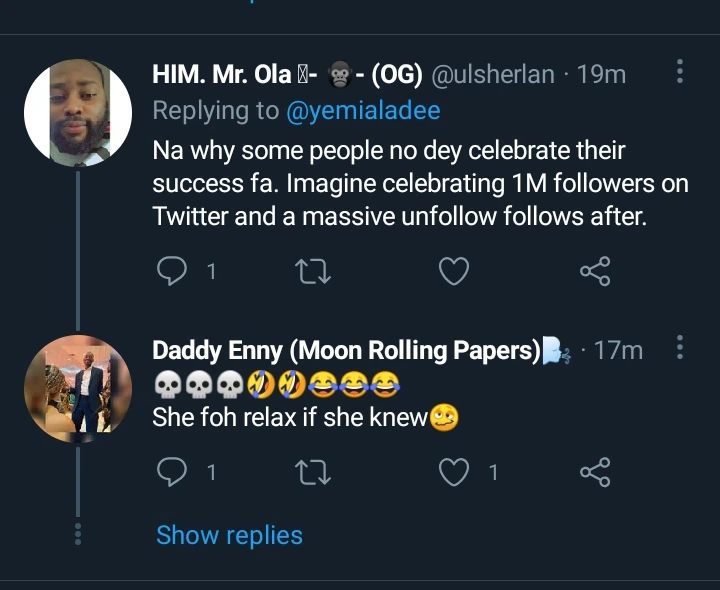The width and height of the screenshot is (720, 590).
Task: Reply to Mr. Ola's tweet
Action: tap(173, 270)
